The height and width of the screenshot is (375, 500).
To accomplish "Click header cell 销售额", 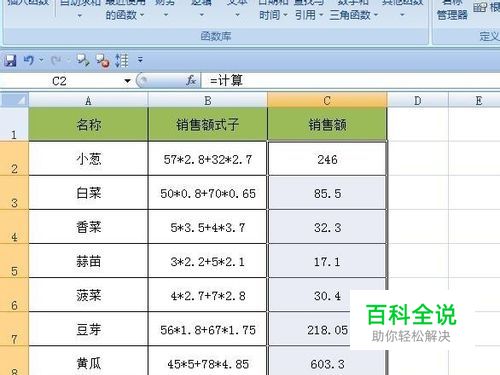I will tap(327, 125).
